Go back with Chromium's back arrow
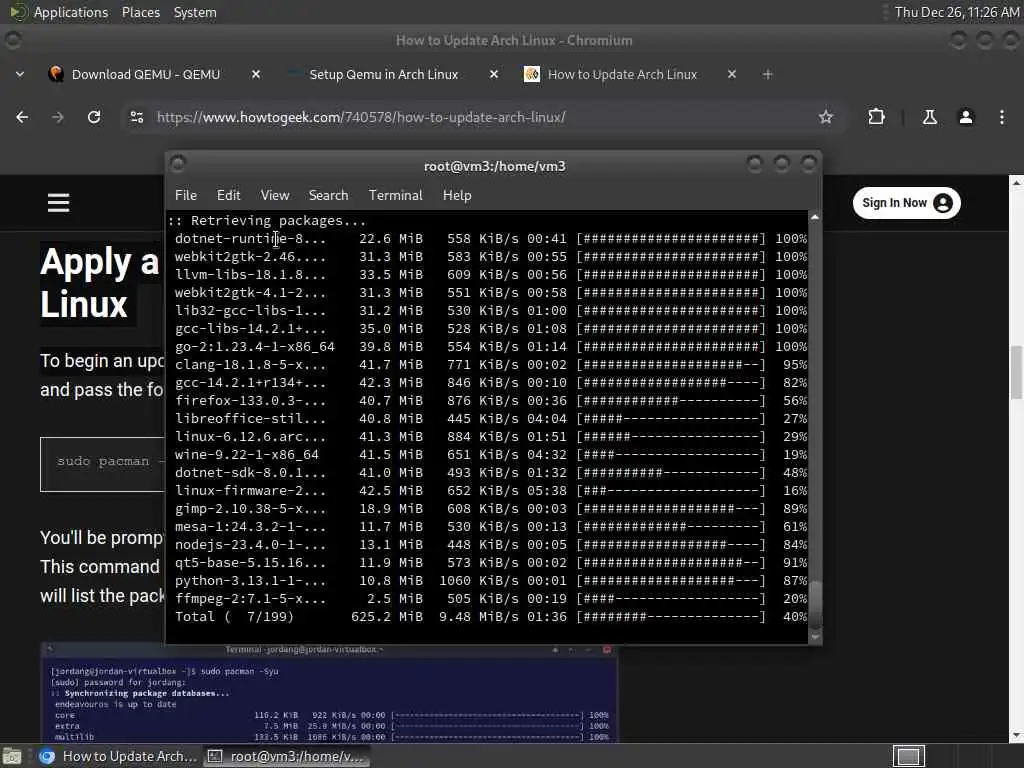Image resolution: width=1024 pixels, height=768 pixels. pyautogui.click(x=22, y=117)
